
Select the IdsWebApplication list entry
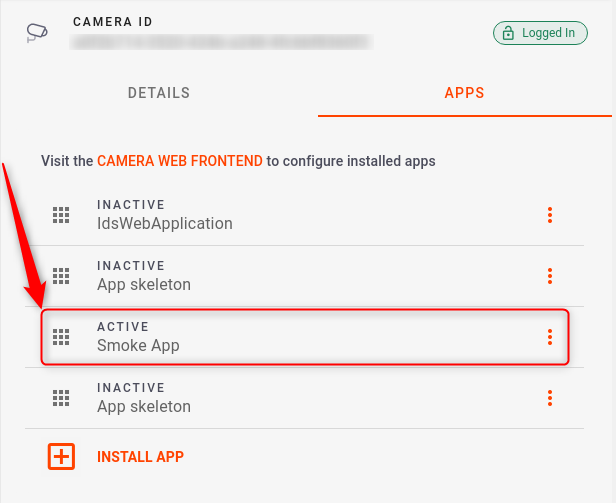click(304, 215)
